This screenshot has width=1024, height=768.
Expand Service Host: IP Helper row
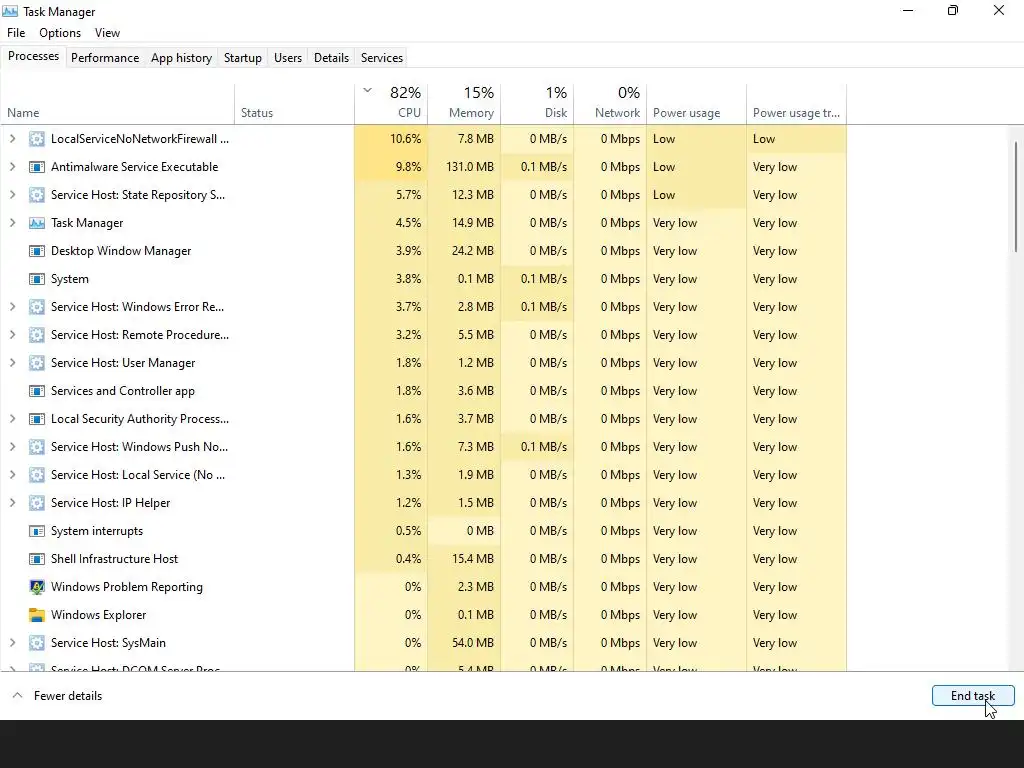pyautogui.click(x=12, y=502)
